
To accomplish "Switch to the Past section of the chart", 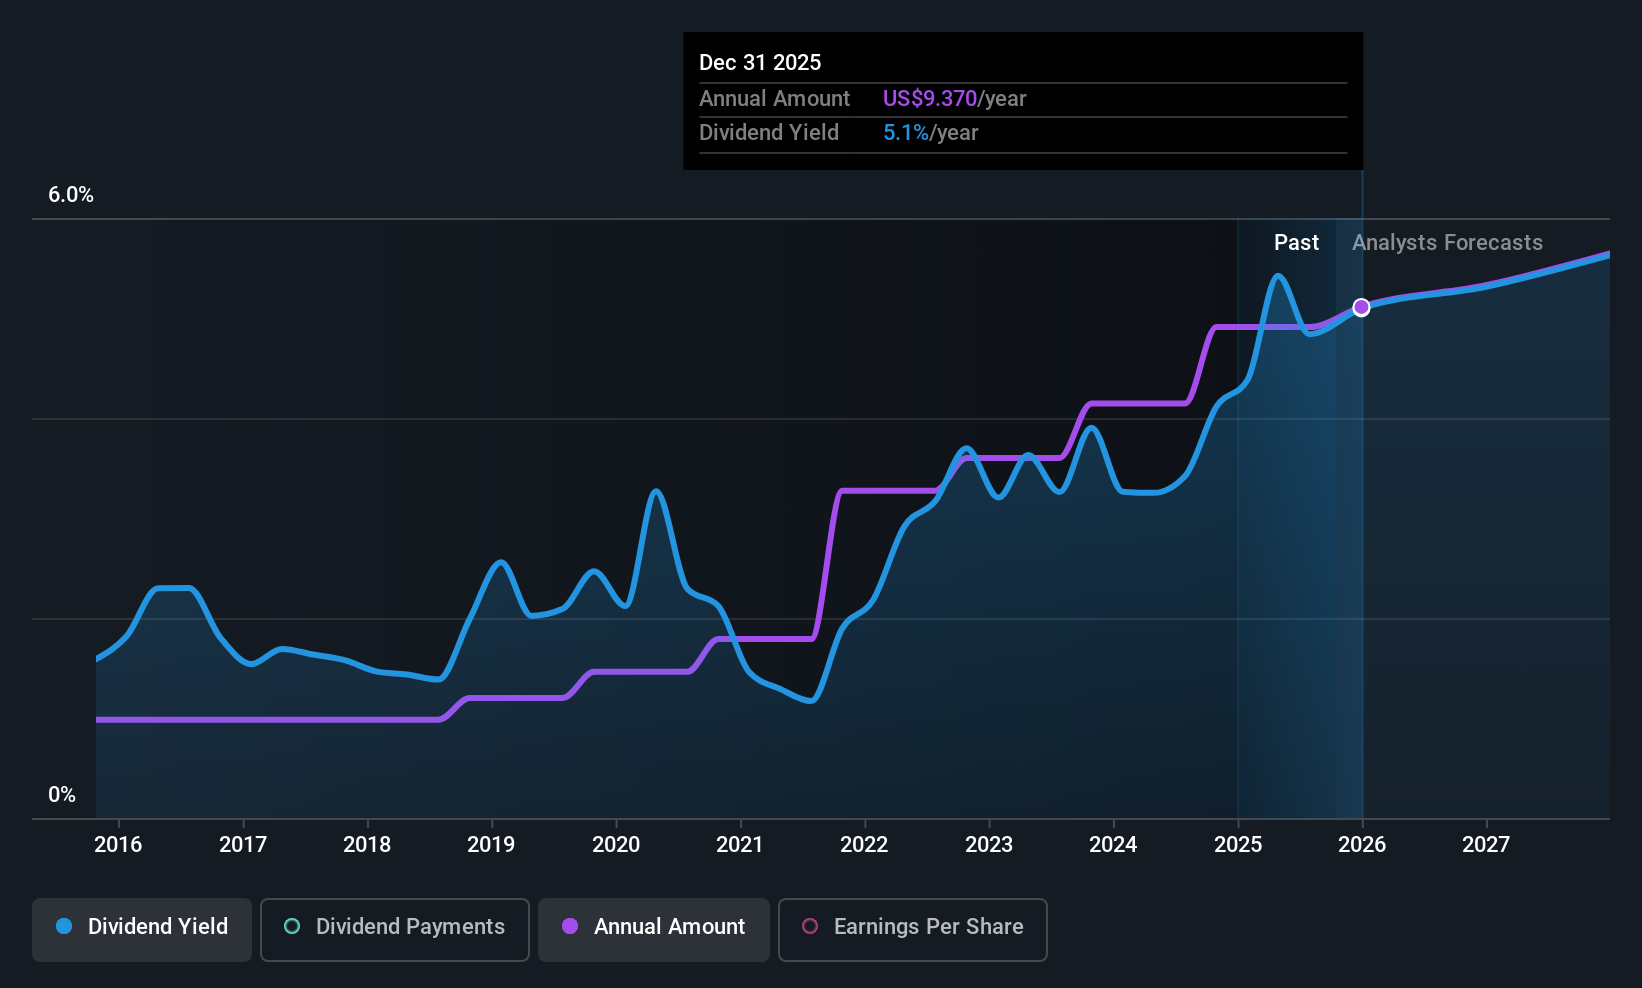I will pos(1296,242).
